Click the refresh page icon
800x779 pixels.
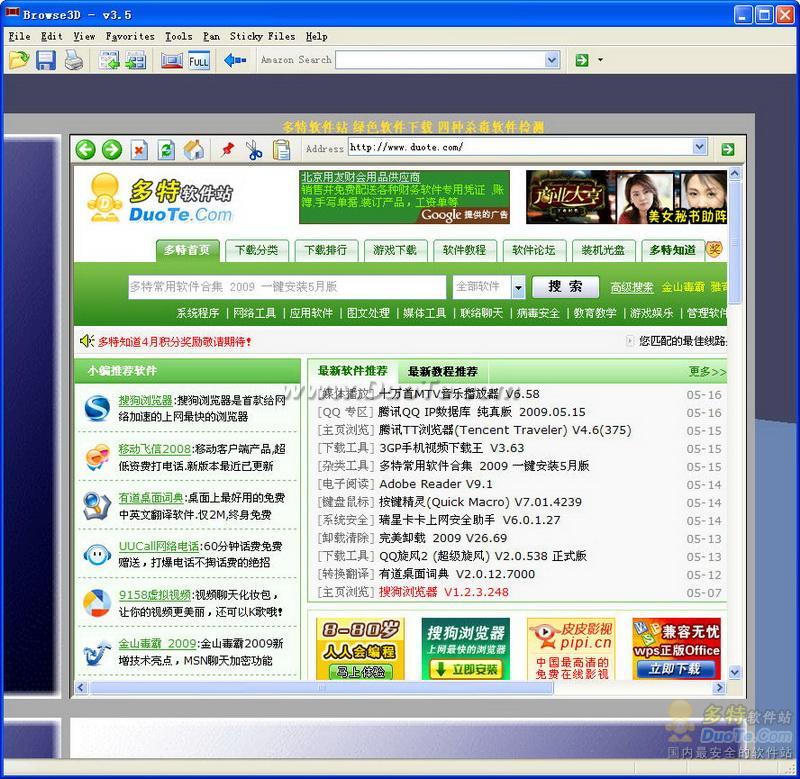166,150
